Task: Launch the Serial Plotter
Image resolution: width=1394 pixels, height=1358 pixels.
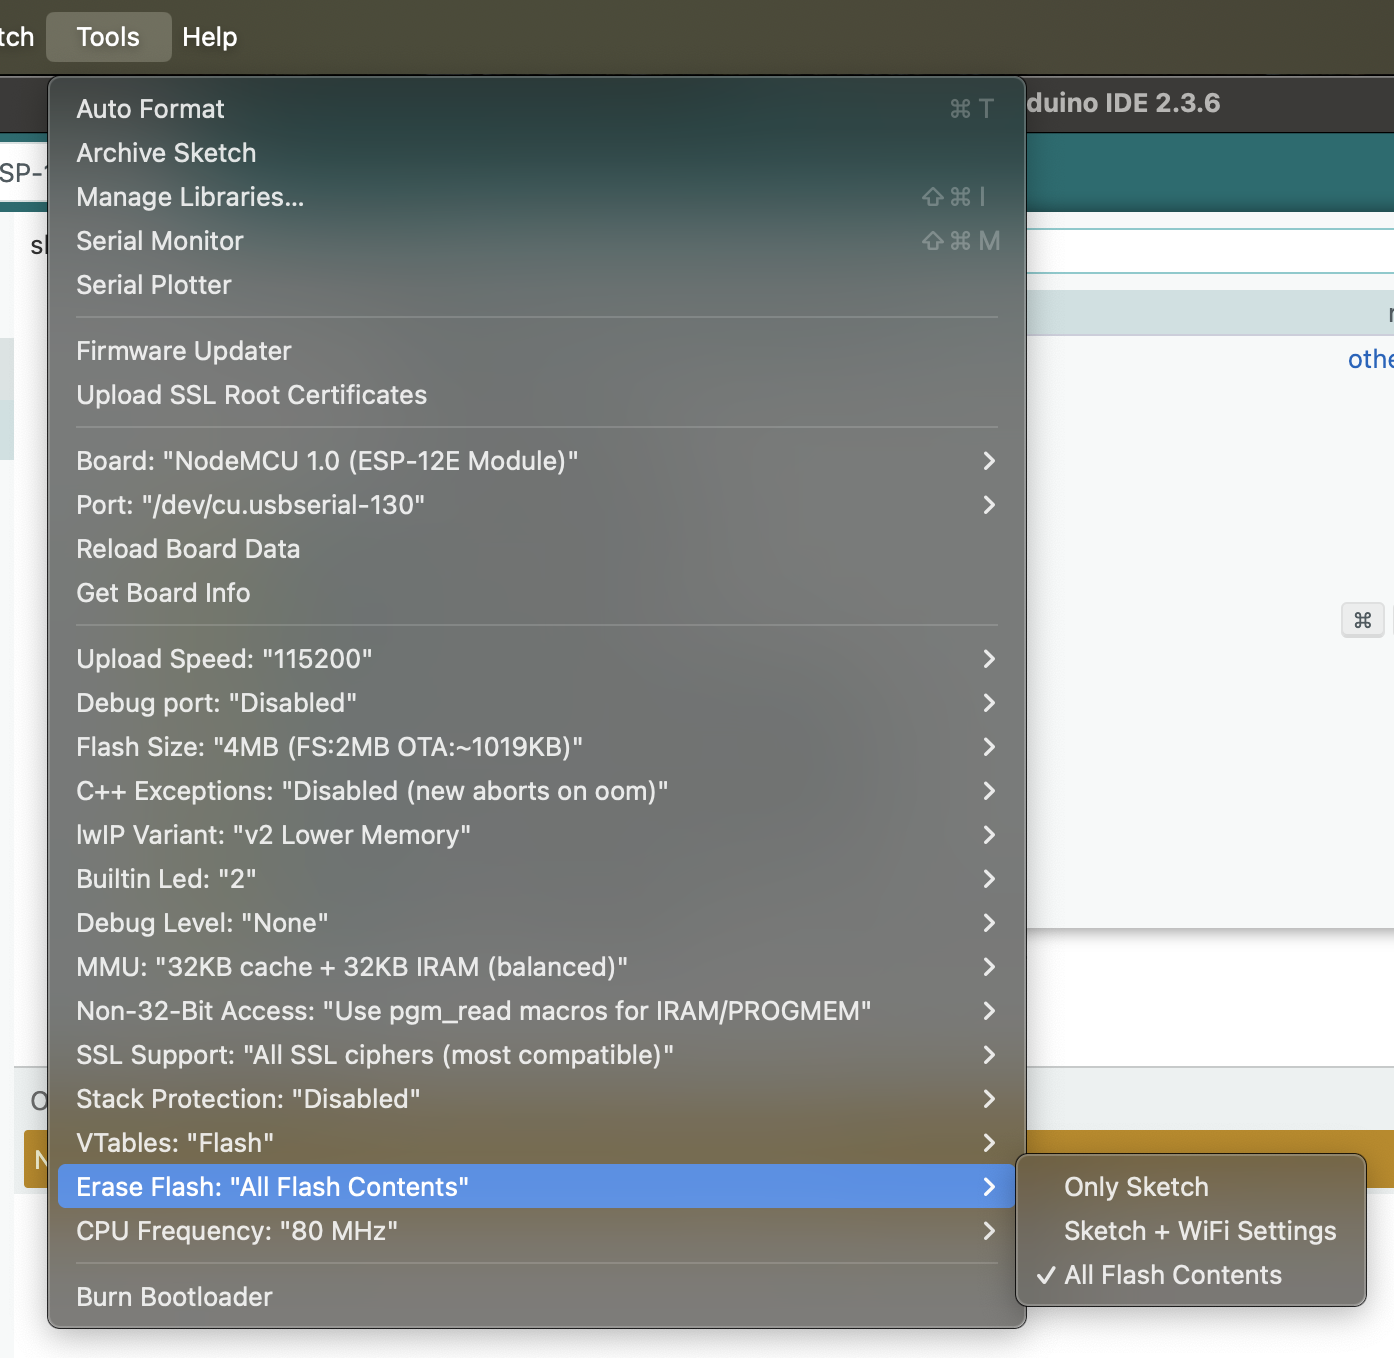Action: [x=154, y=285]
